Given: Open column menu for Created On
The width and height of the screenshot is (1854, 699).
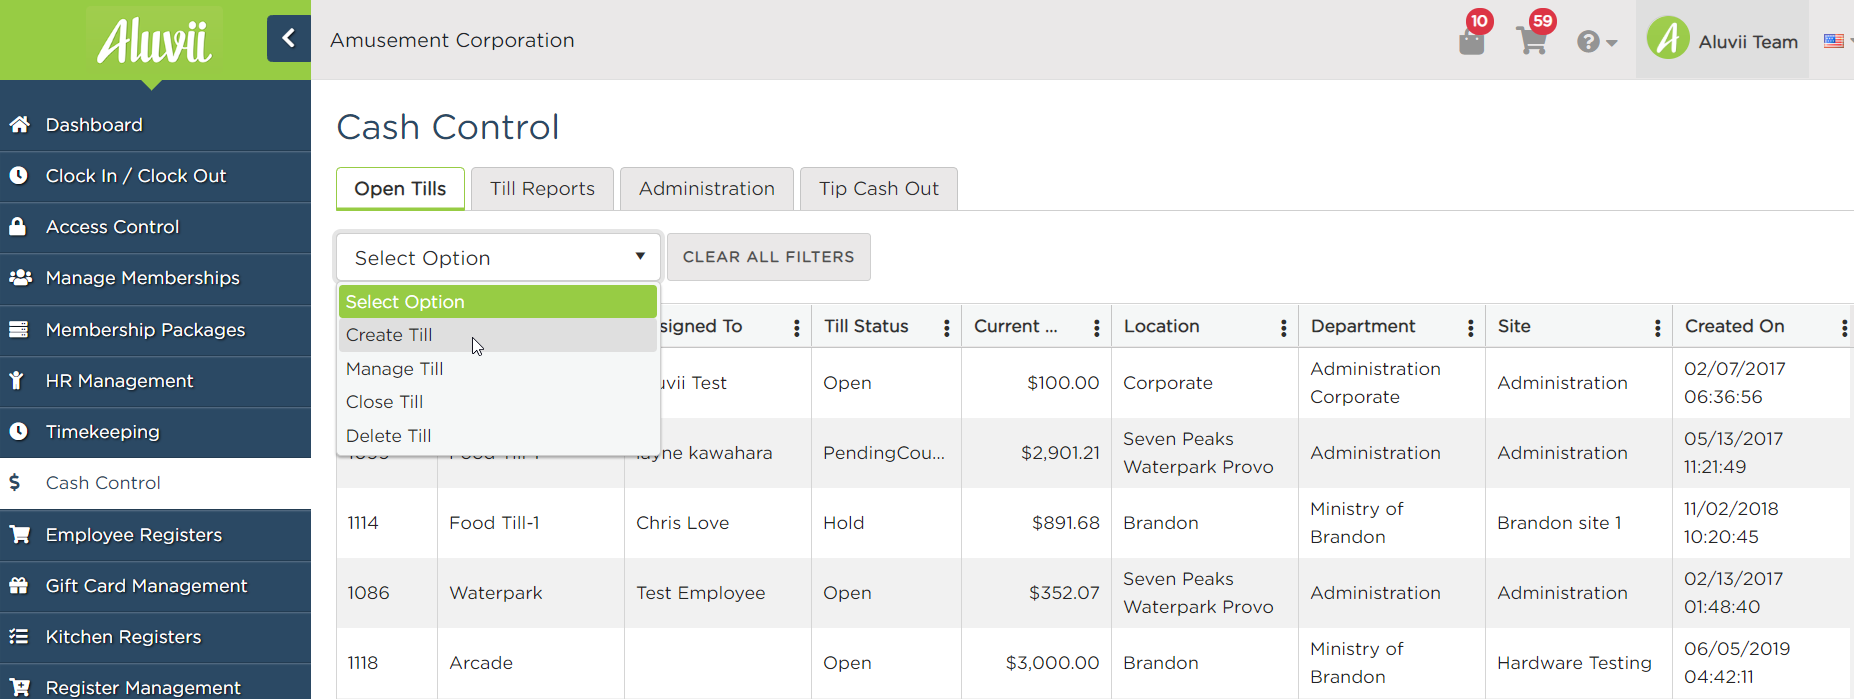Looking at the screenshot, I should coord(1845,328).
